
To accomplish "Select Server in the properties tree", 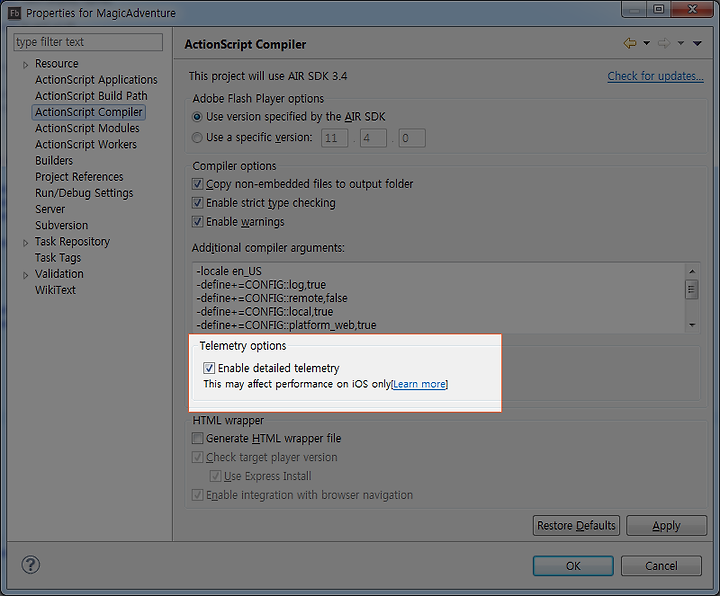I will pyautogui.click(x=50, y=209).
